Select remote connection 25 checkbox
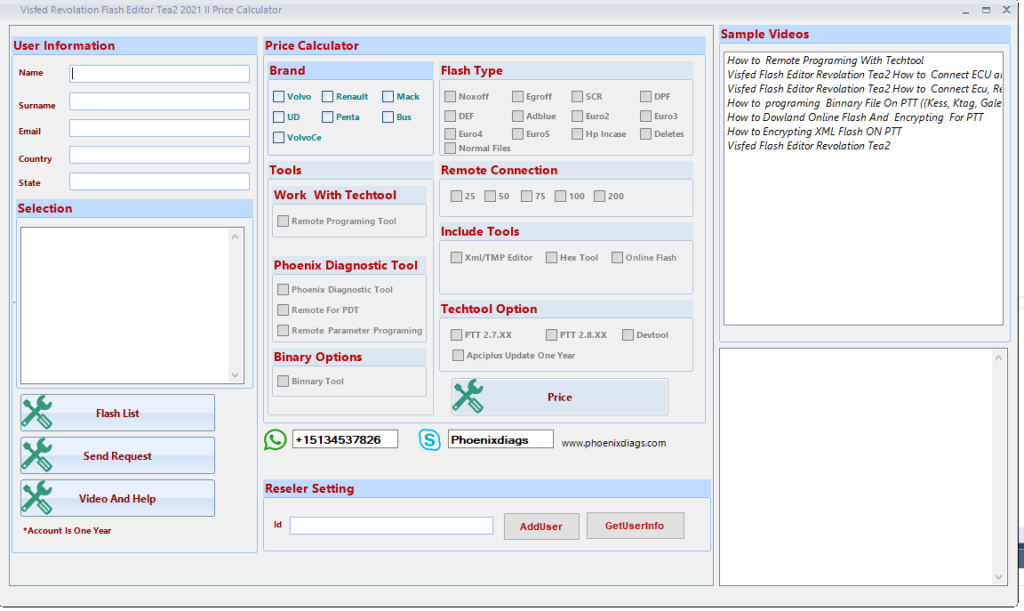 (456, 196)
